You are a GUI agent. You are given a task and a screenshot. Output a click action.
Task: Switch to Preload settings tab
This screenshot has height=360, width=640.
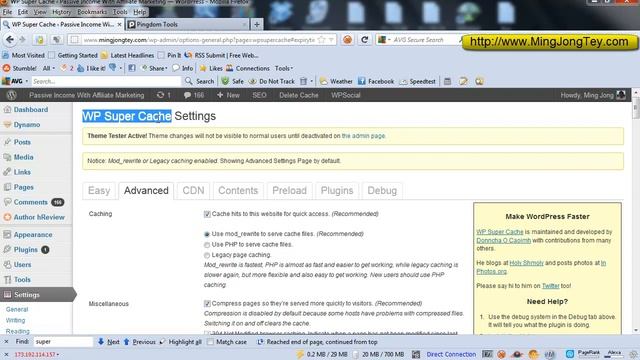289,191
